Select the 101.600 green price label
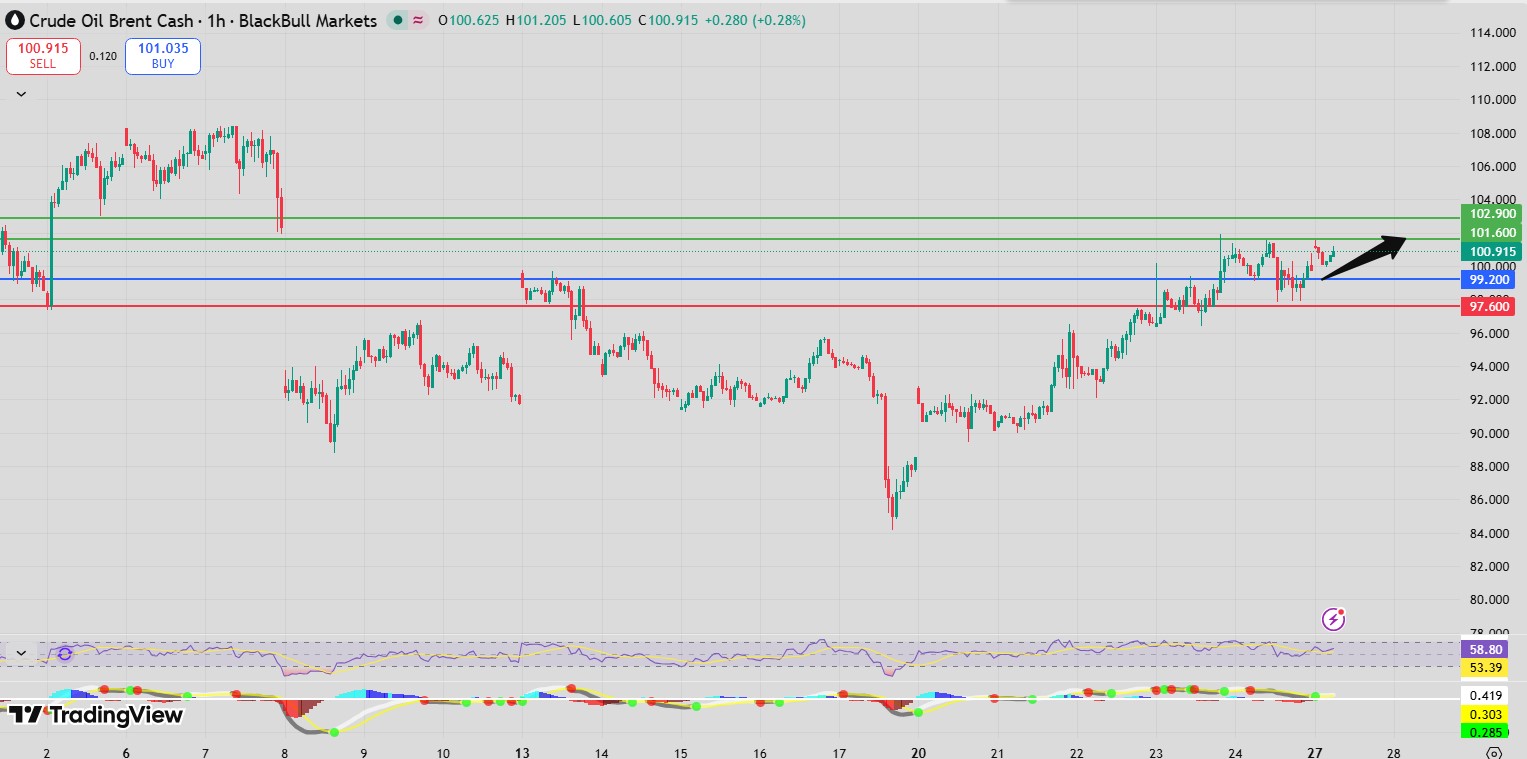The height and width of the screenshot is (759, 1527). tap(1490, 232)
